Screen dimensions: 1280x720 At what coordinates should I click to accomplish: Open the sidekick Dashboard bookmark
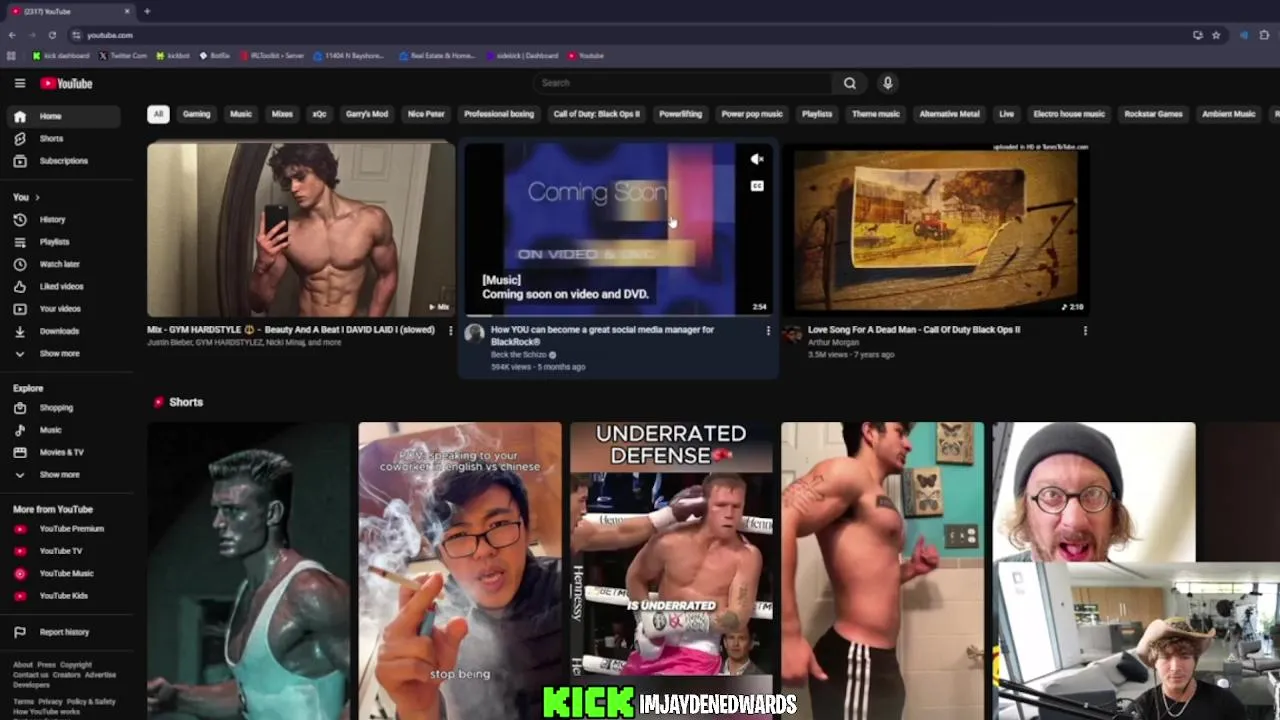click(x=521, y=56)
